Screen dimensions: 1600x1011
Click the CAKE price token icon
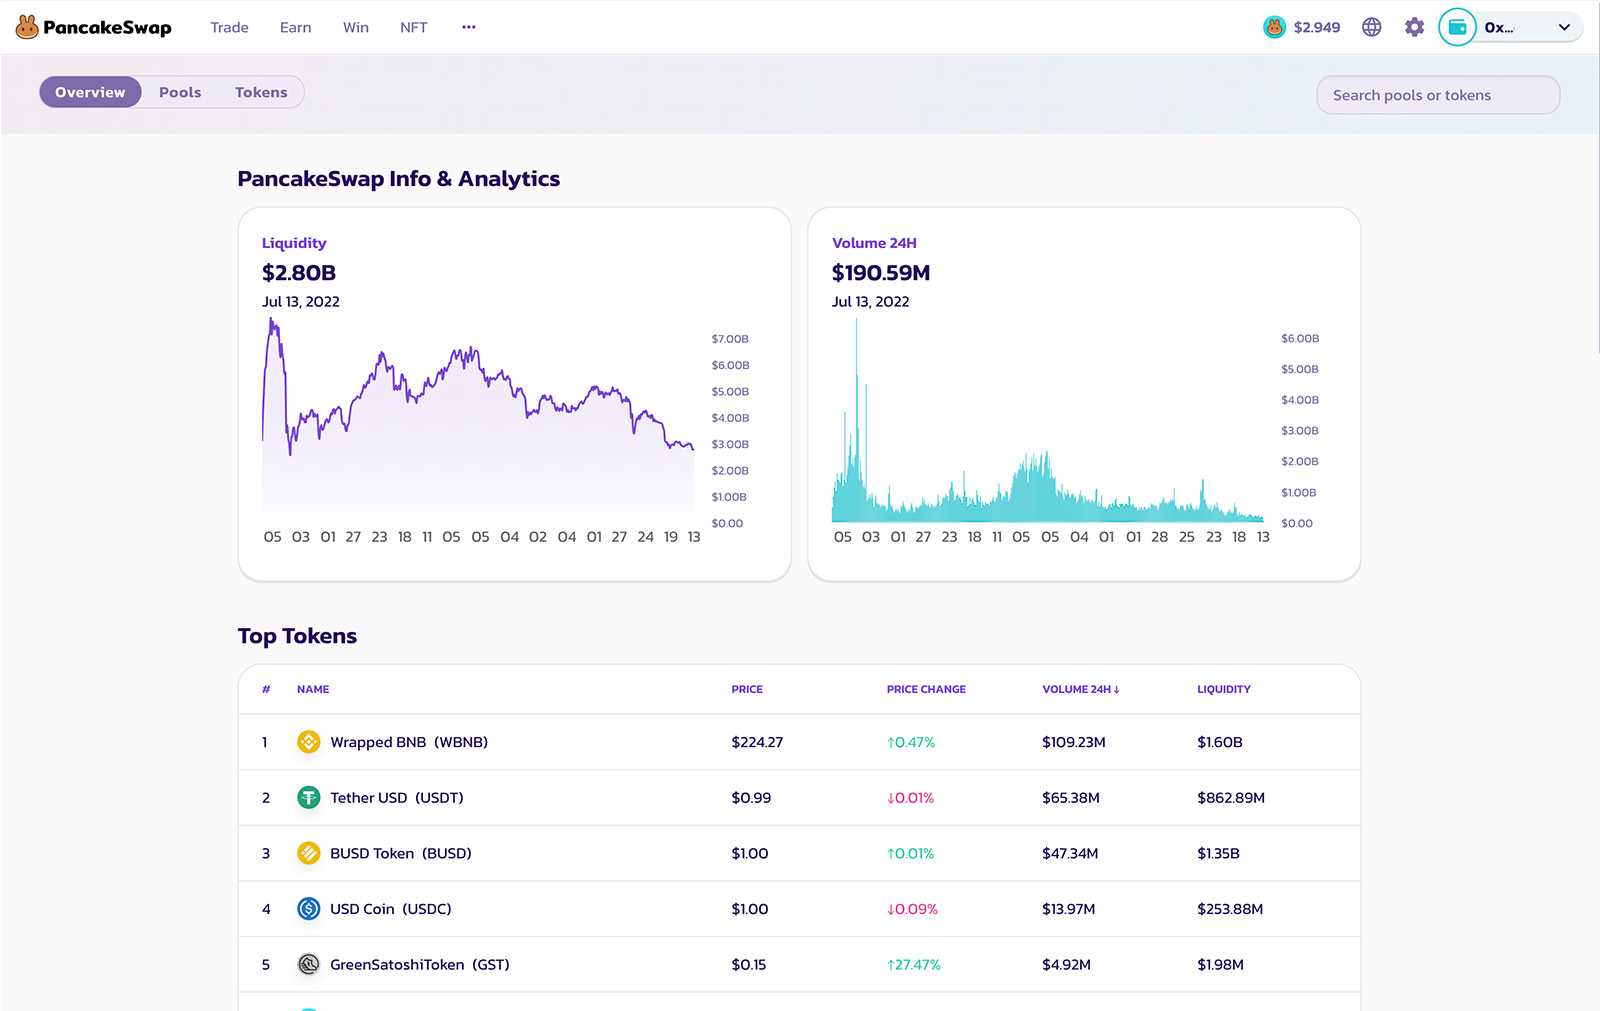1274,27
